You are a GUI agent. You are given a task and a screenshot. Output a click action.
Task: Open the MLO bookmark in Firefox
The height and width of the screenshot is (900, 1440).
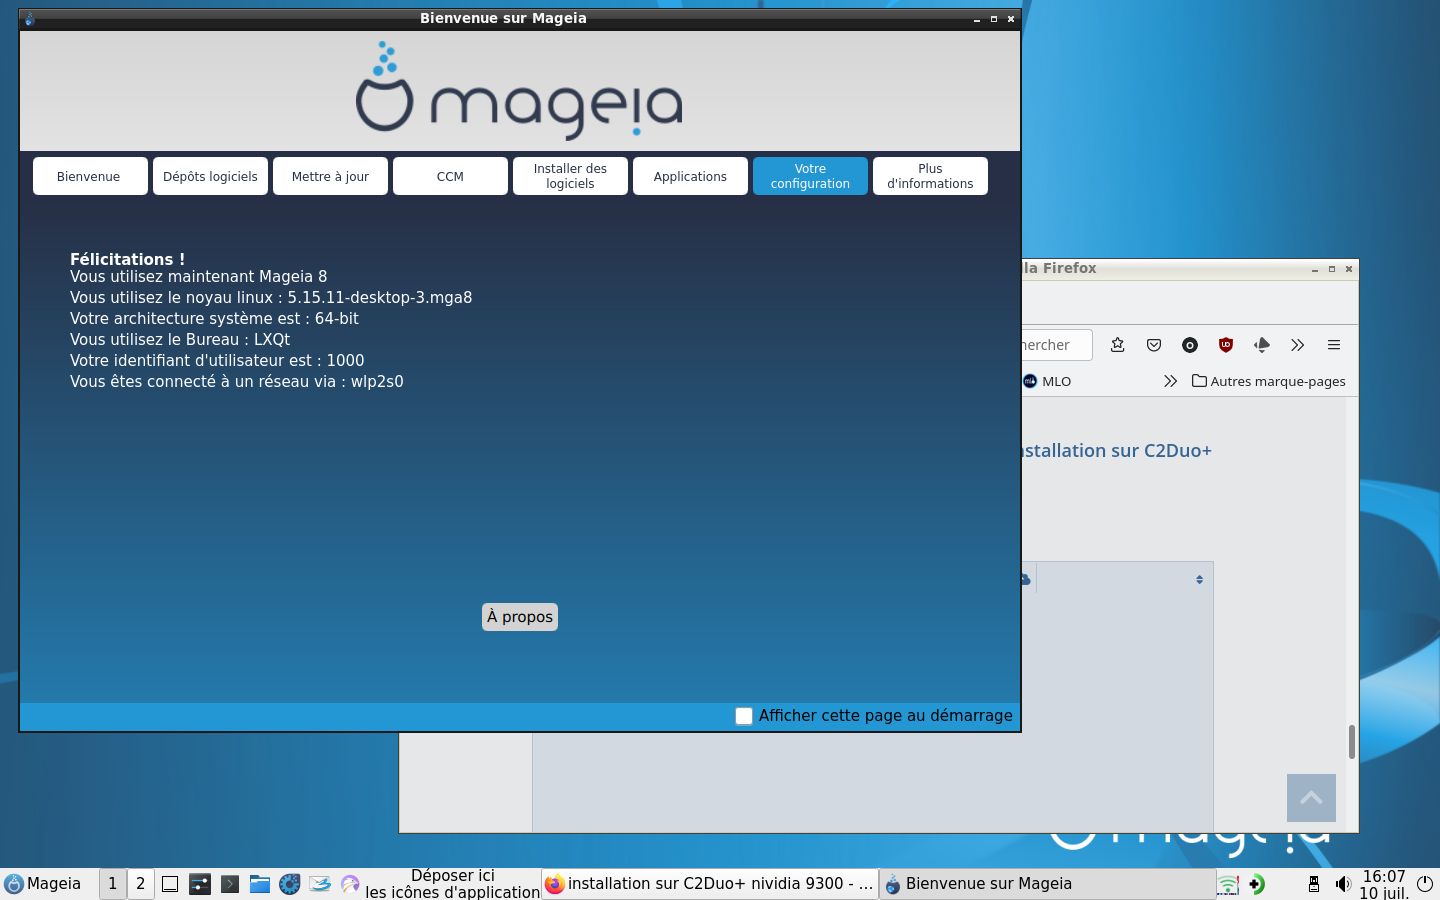1047,381
